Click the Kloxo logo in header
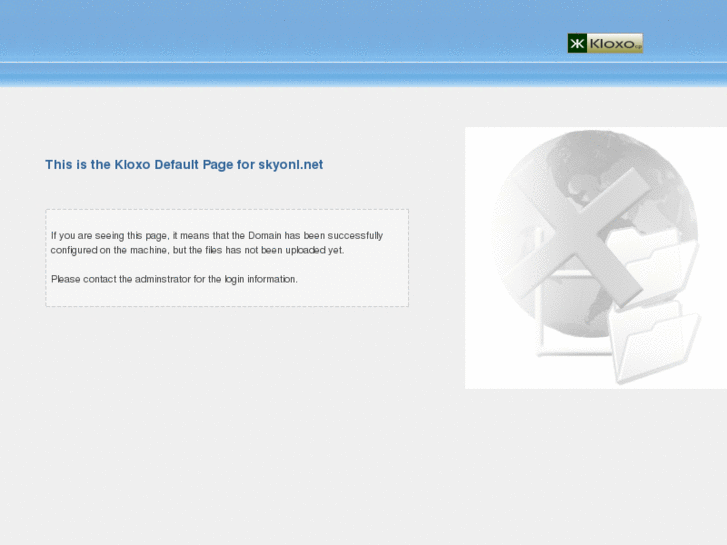Screen dimensions: 727x545 pos(605,43)
